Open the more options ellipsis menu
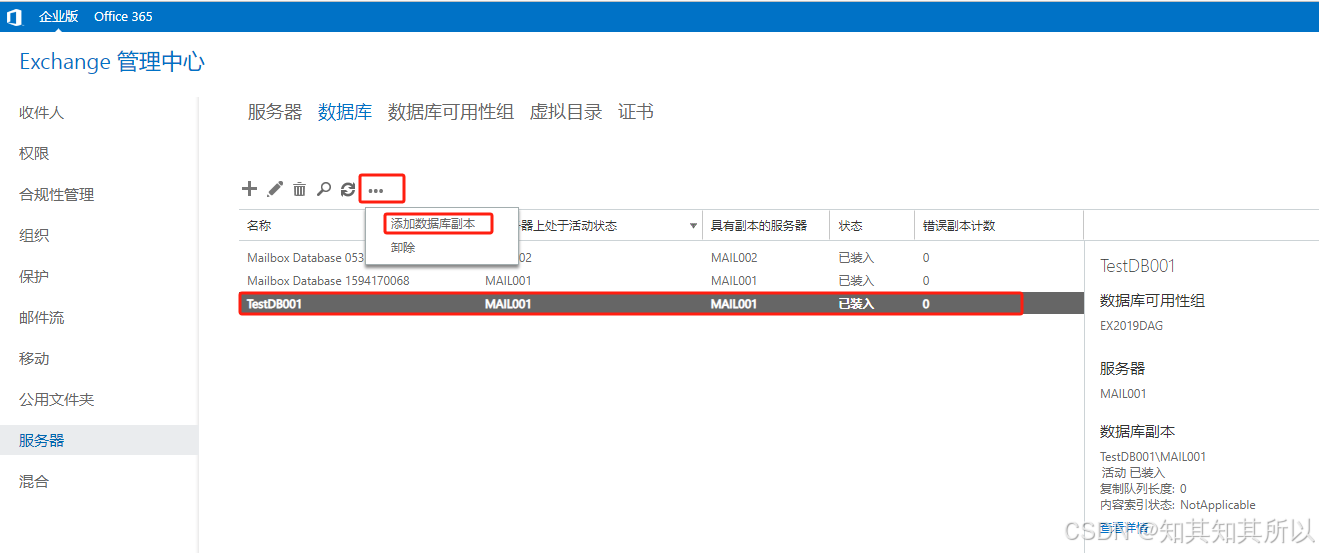This screenshot has height=553, width=1319. click(x=376, y=189)
